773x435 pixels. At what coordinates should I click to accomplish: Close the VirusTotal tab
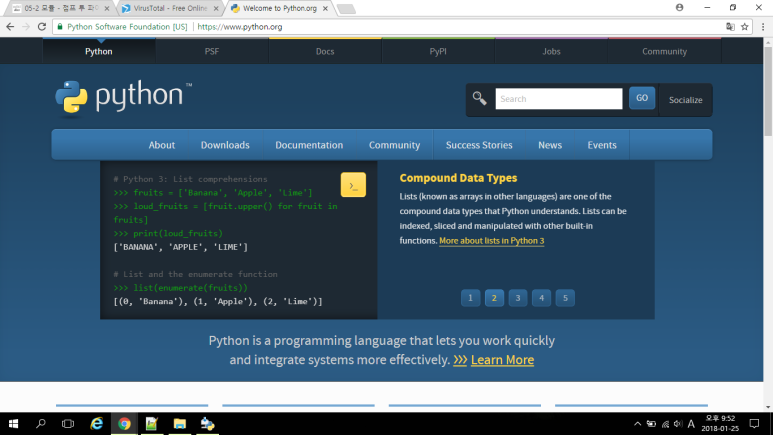point(216,8)
